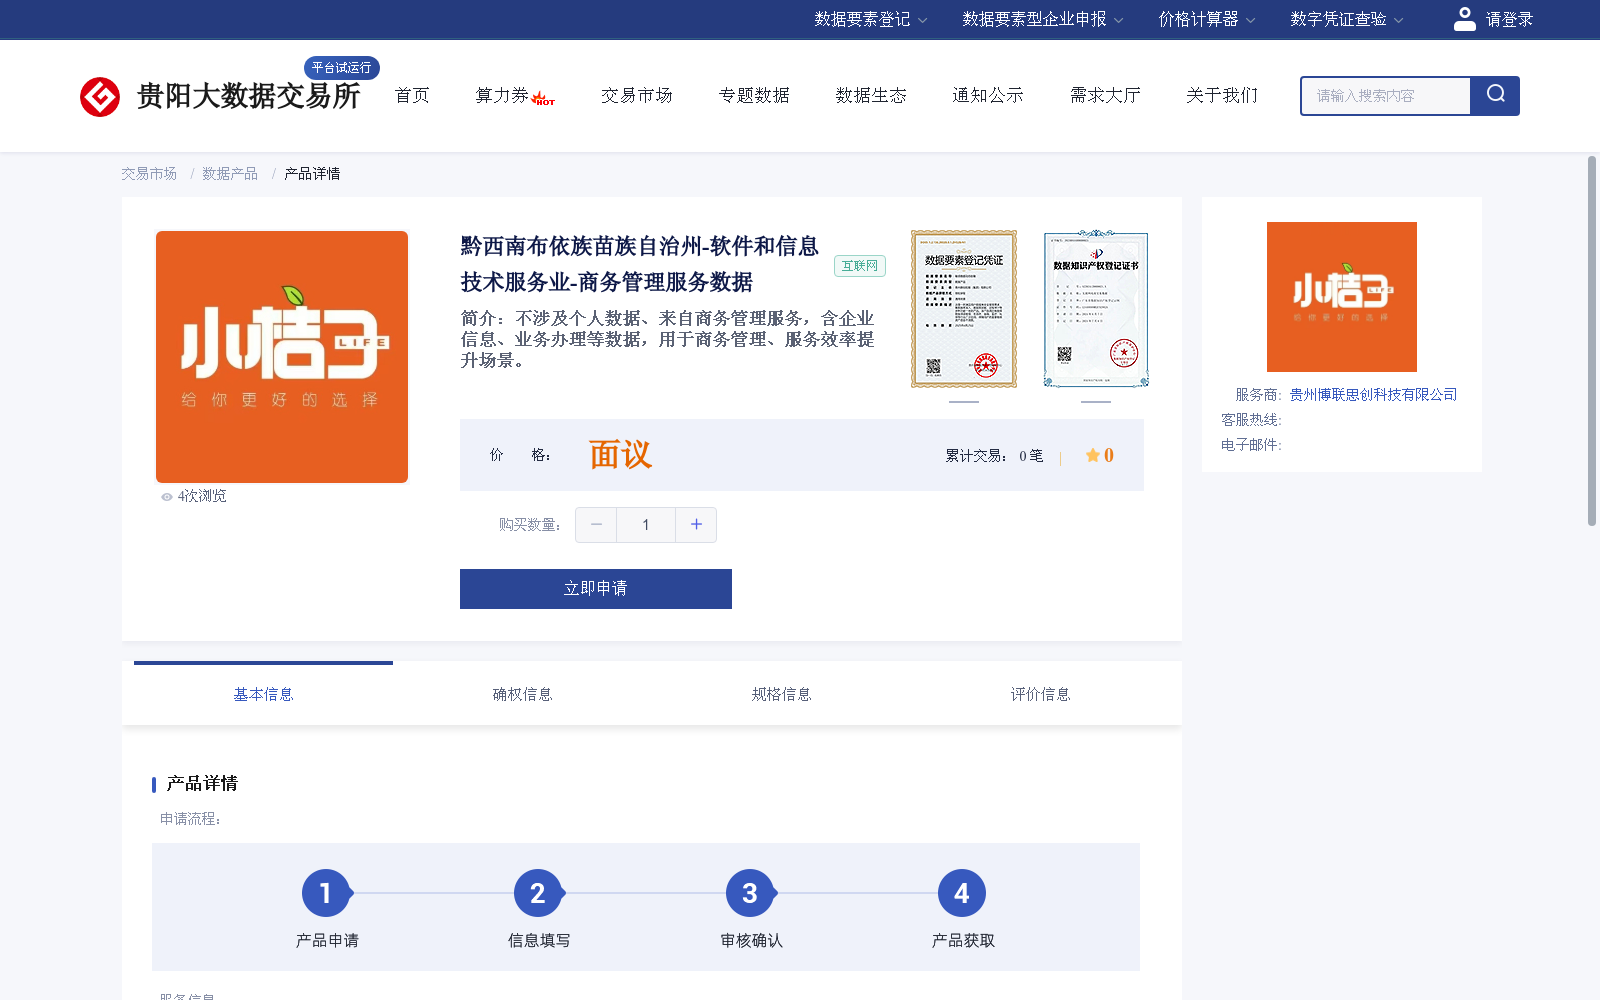Image resolution: width=1600 pixels, height=1000 pixels.
Task: Open the 数据知识产权登记证书 certificate thumbnail
Action: [x=1096, y=309]
